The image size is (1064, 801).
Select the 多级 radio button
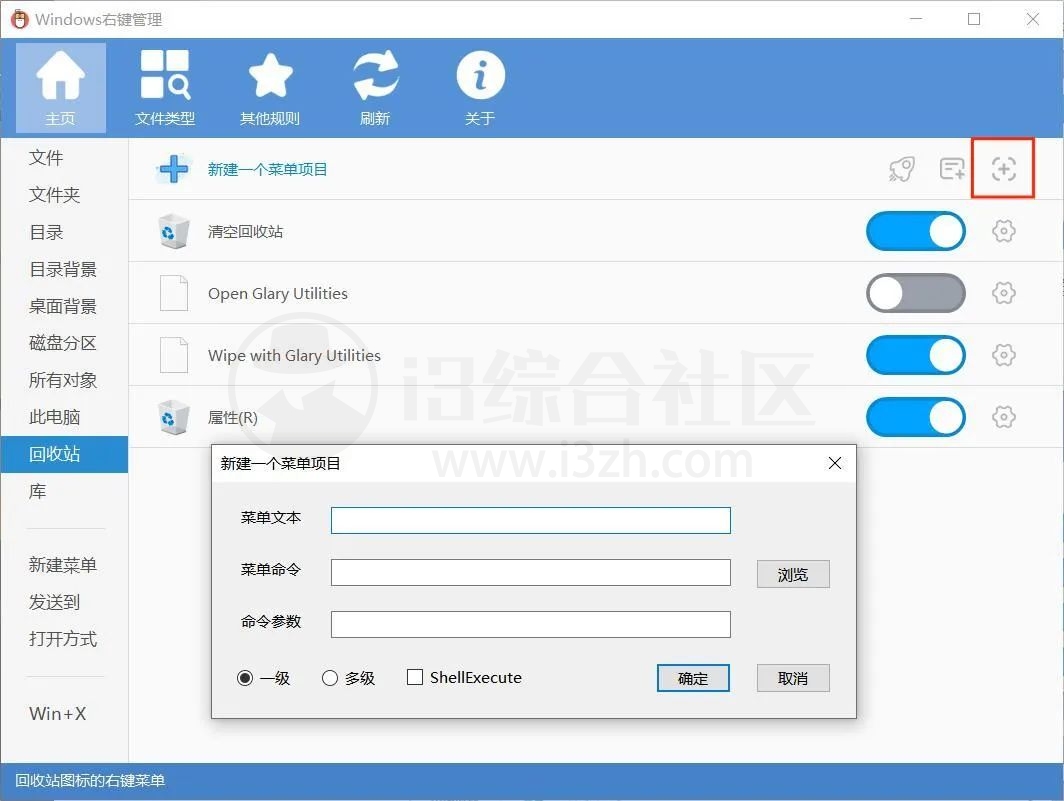330,678
